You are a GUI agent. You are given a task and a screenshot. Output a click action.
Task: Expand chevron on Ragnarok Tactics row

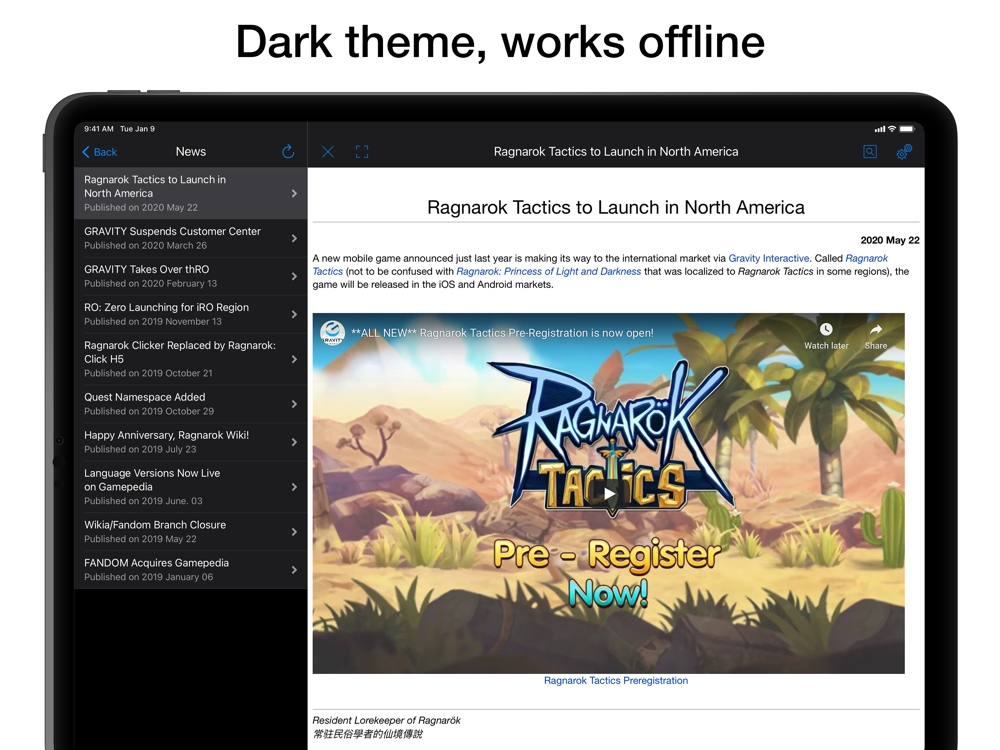[x=294, y=193]
